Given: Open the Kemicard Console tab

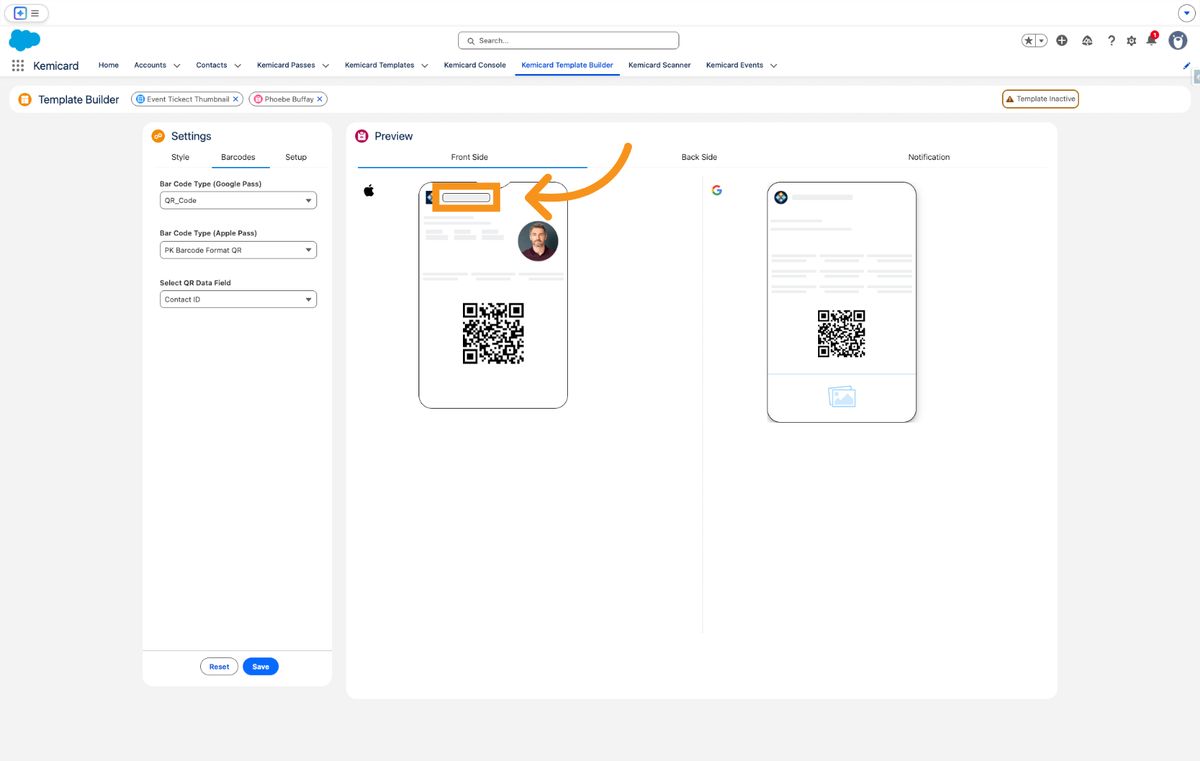Looking at the screenshot, I should click(x=475, y=65).
